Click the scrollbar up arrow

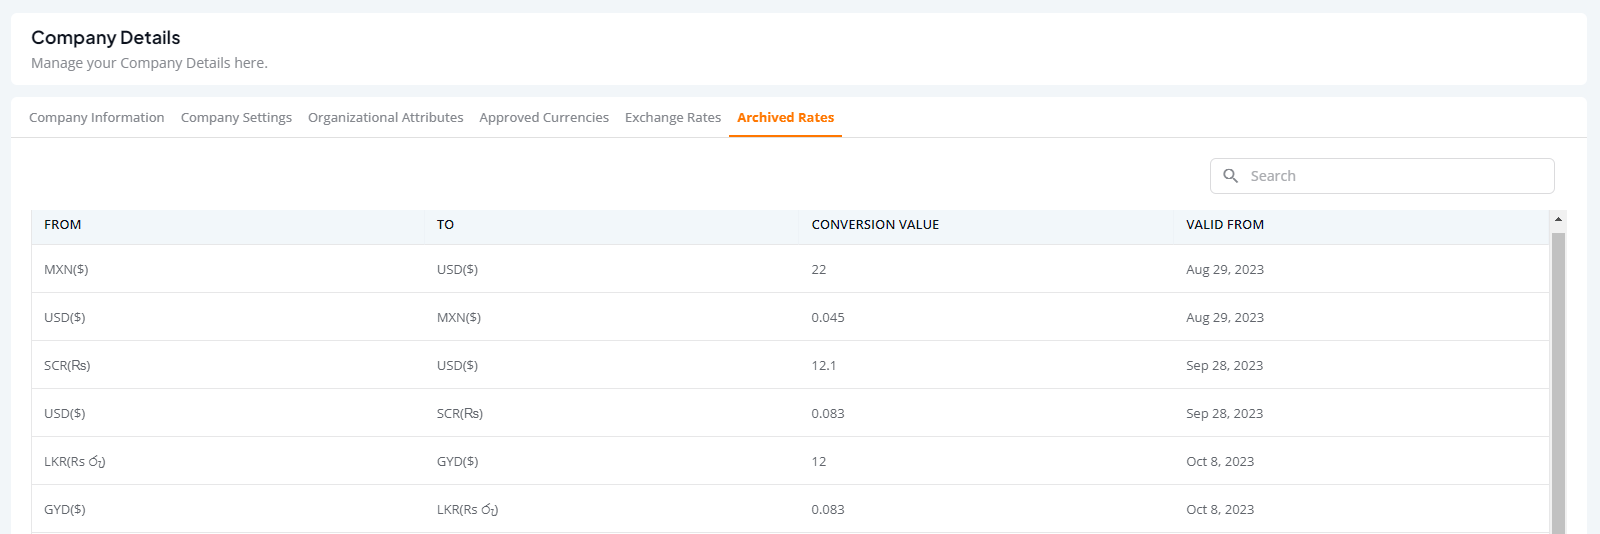click(x=1558, y=219)
